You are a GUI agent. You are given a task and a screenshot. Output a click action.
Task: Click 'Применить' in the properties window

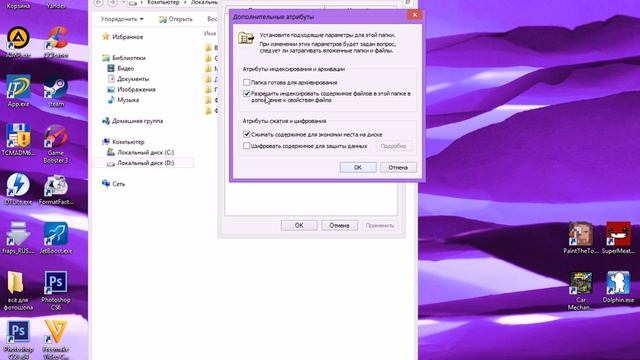pyautogui.click(x=380, y=225)
